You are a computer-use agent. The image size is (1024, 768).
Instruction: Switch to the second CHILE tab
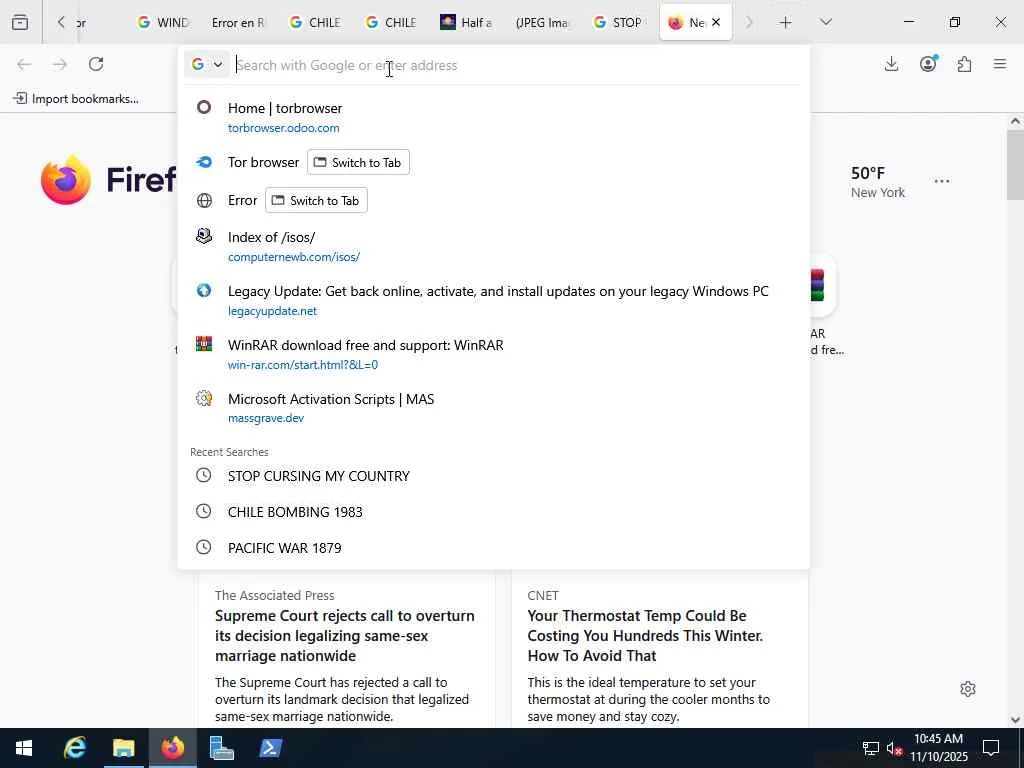[391, 22]
